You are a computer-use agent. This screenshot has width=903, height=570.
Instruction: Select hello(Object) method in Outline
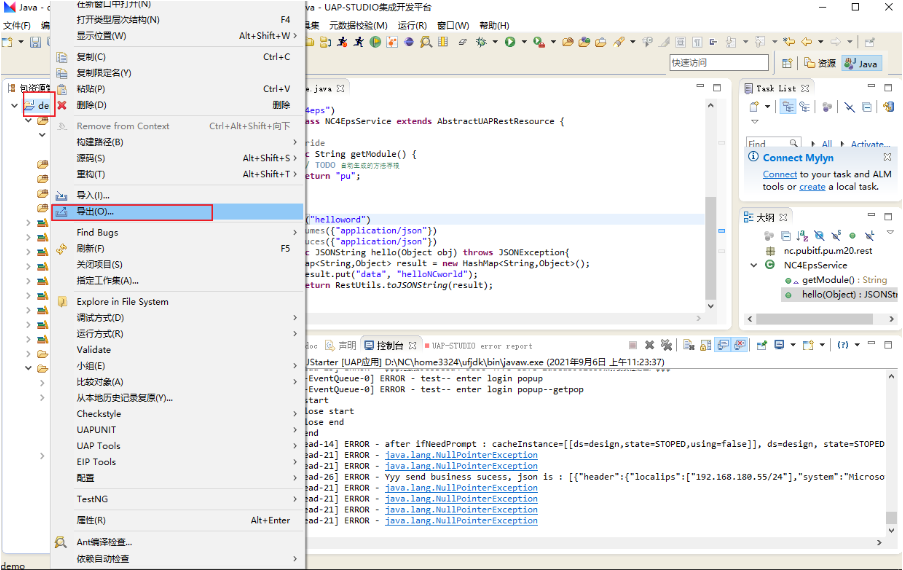coord(840,294)
